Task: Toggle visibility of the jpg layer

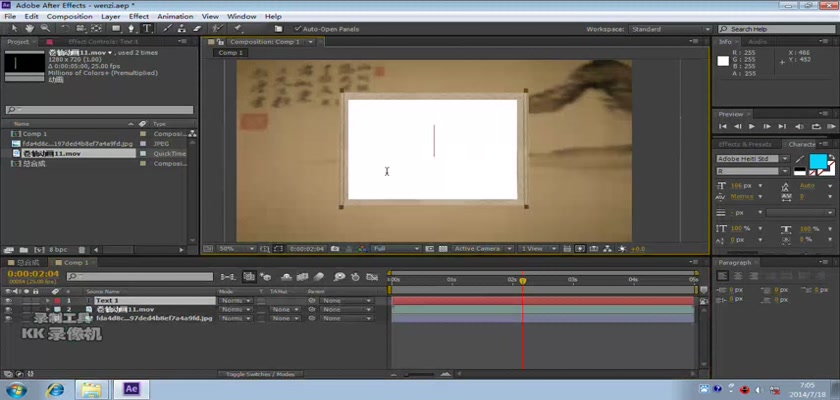Action: 8,318
